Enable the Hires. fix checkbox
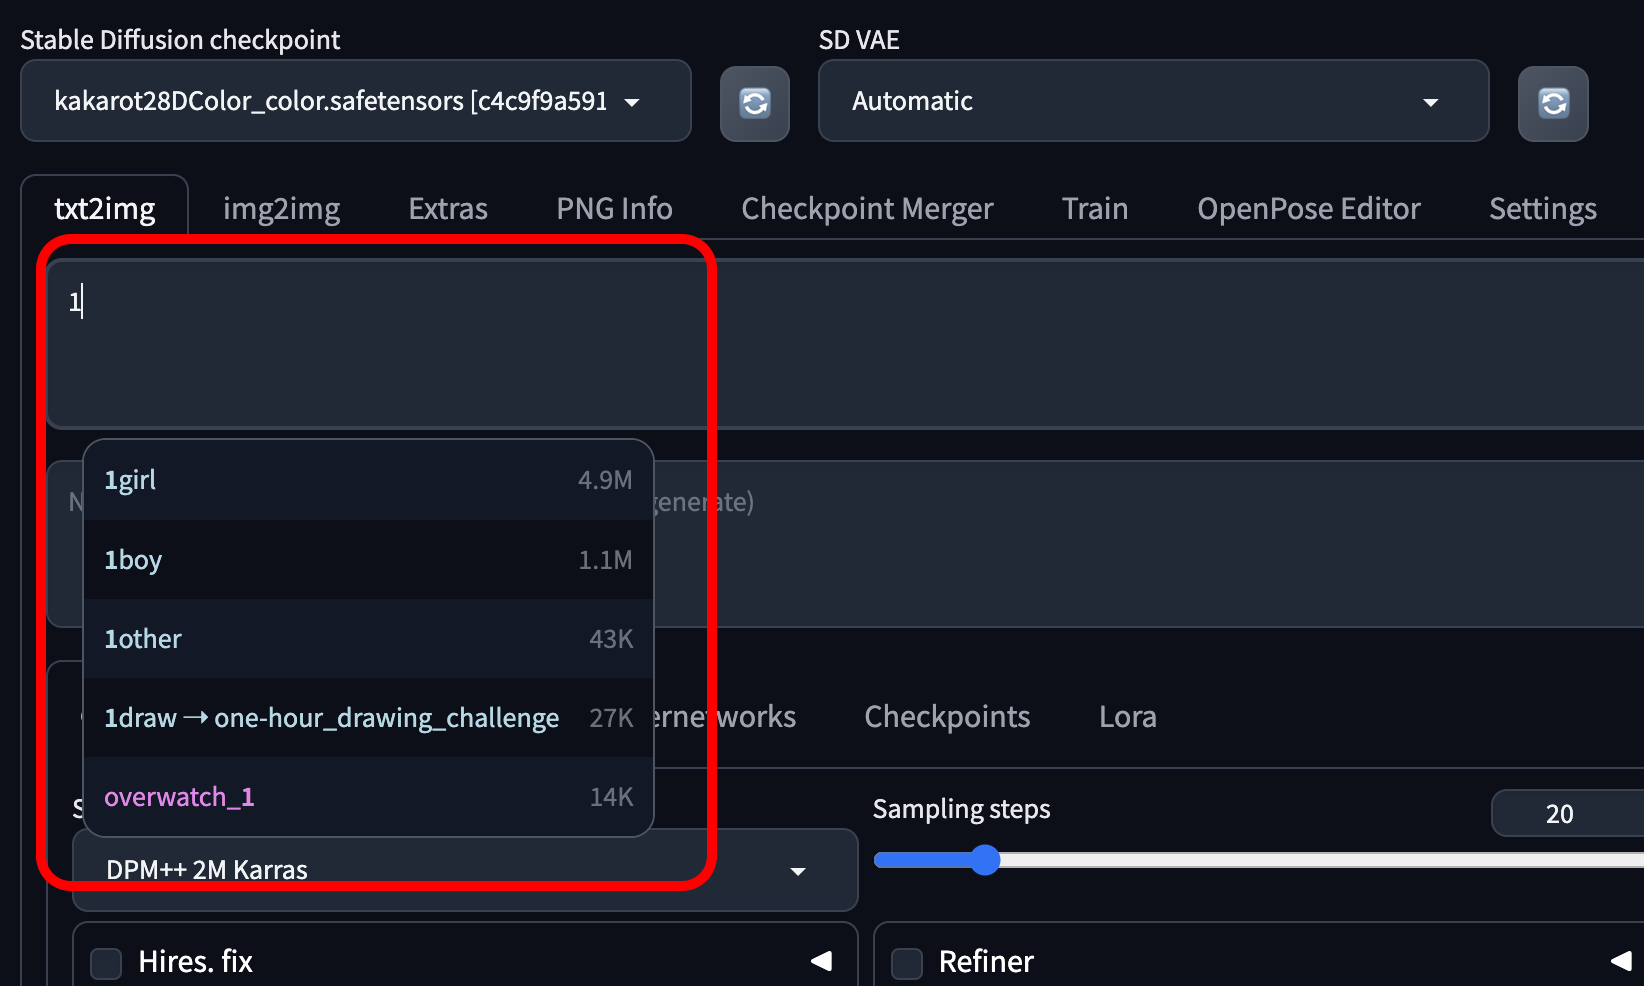The height and width of the screenshot is (986, 1644). (105, 961)
